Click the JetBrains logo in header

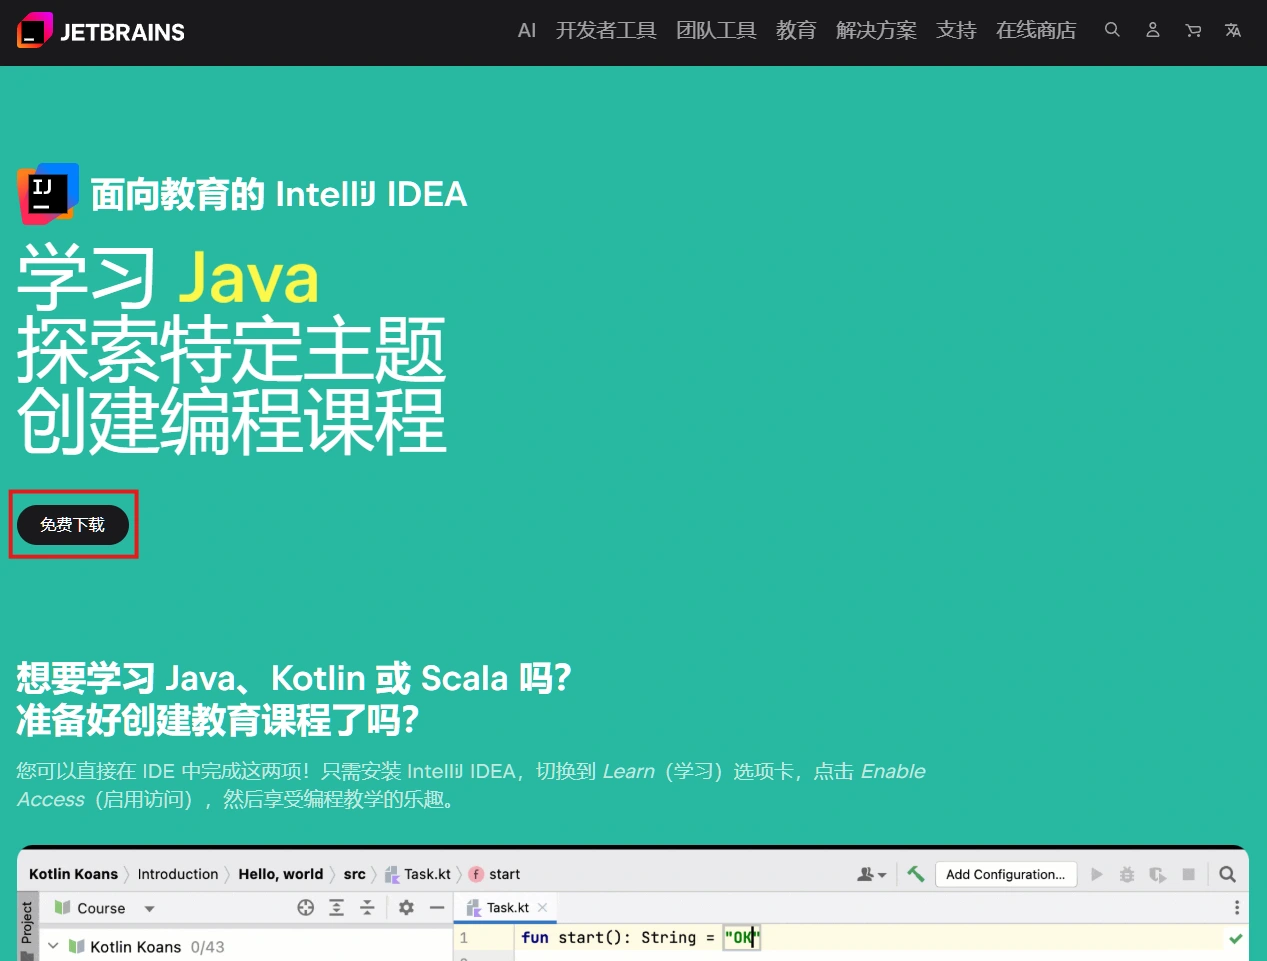pyautogui.click(x=101, y=31)
